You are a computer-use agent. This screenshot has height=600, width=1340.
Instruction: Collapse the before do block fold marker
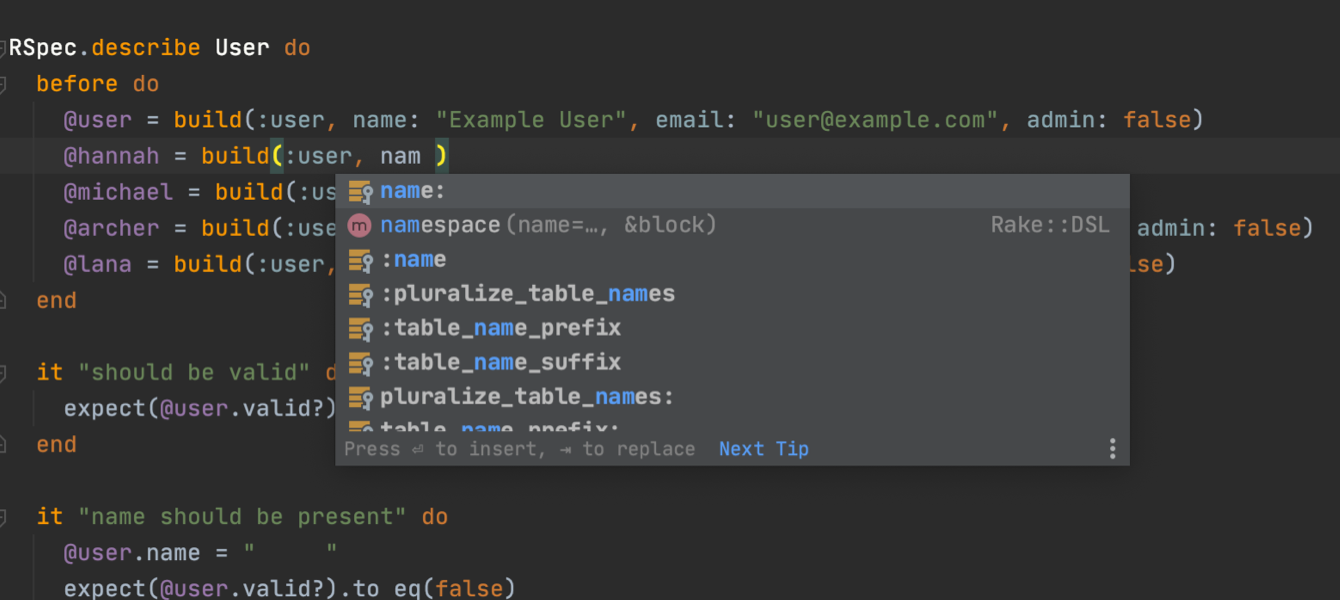(x=4, y=84)
